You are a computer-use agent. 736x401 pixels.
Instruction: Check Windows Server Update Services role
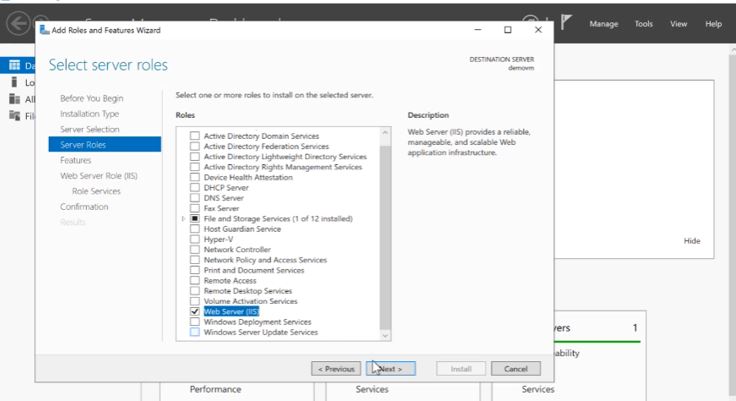[195, 332]
